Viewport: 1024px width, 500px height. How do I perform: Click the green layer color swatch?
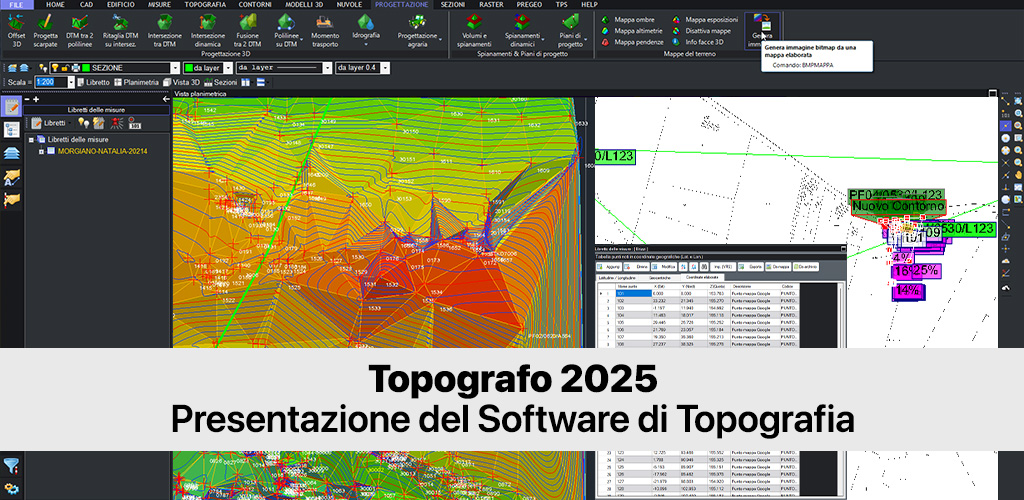pyautogui.click(x=86, y=68)
